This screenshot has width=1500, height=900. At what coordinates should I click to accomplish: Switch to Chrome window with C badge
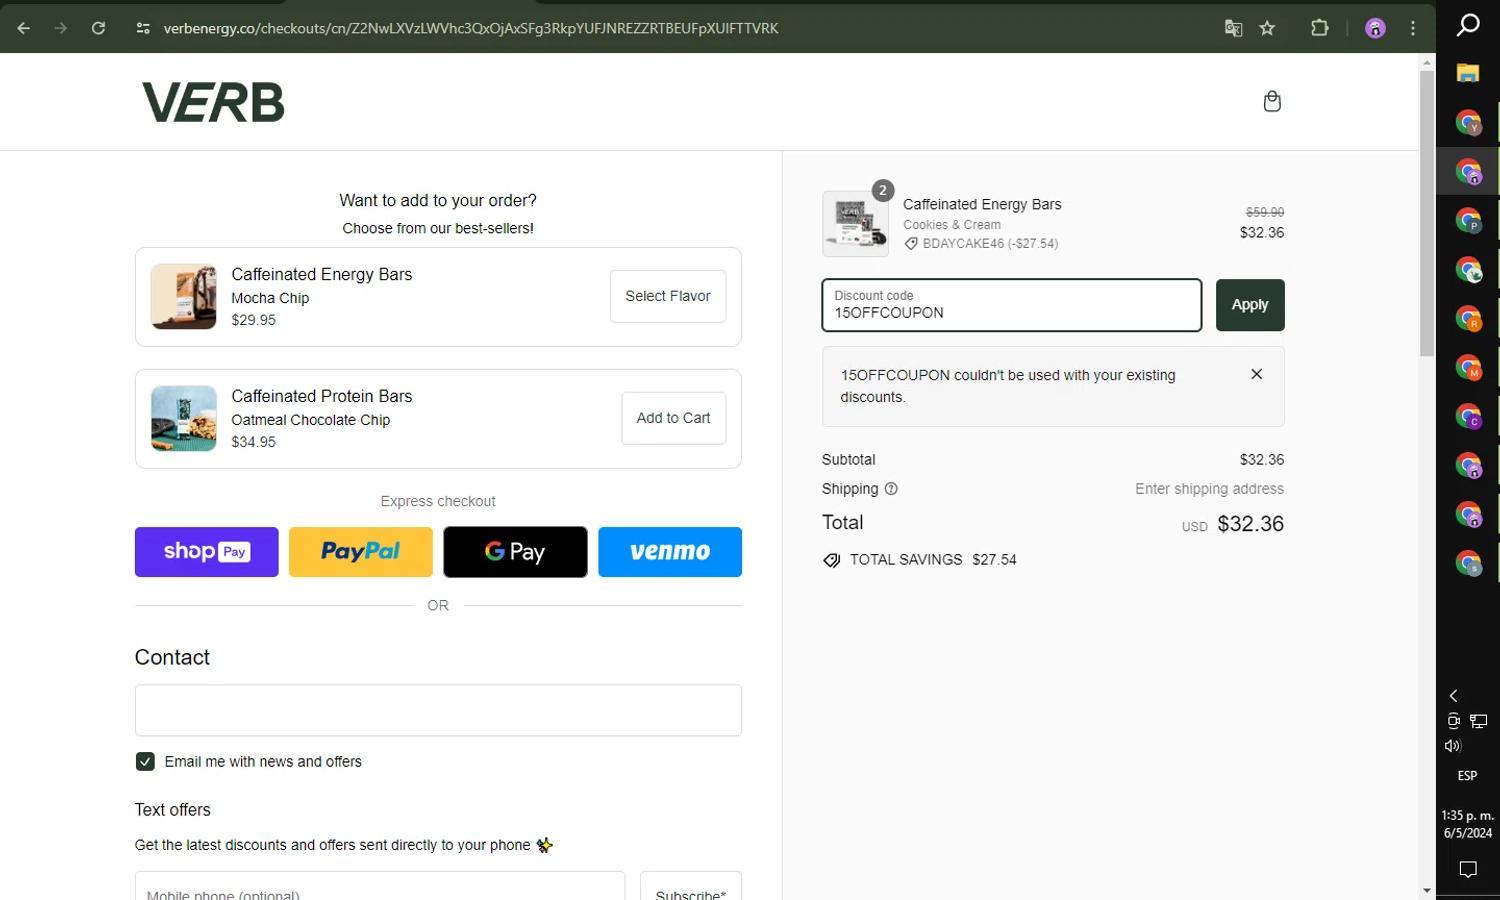click(x=1468, y=416)
